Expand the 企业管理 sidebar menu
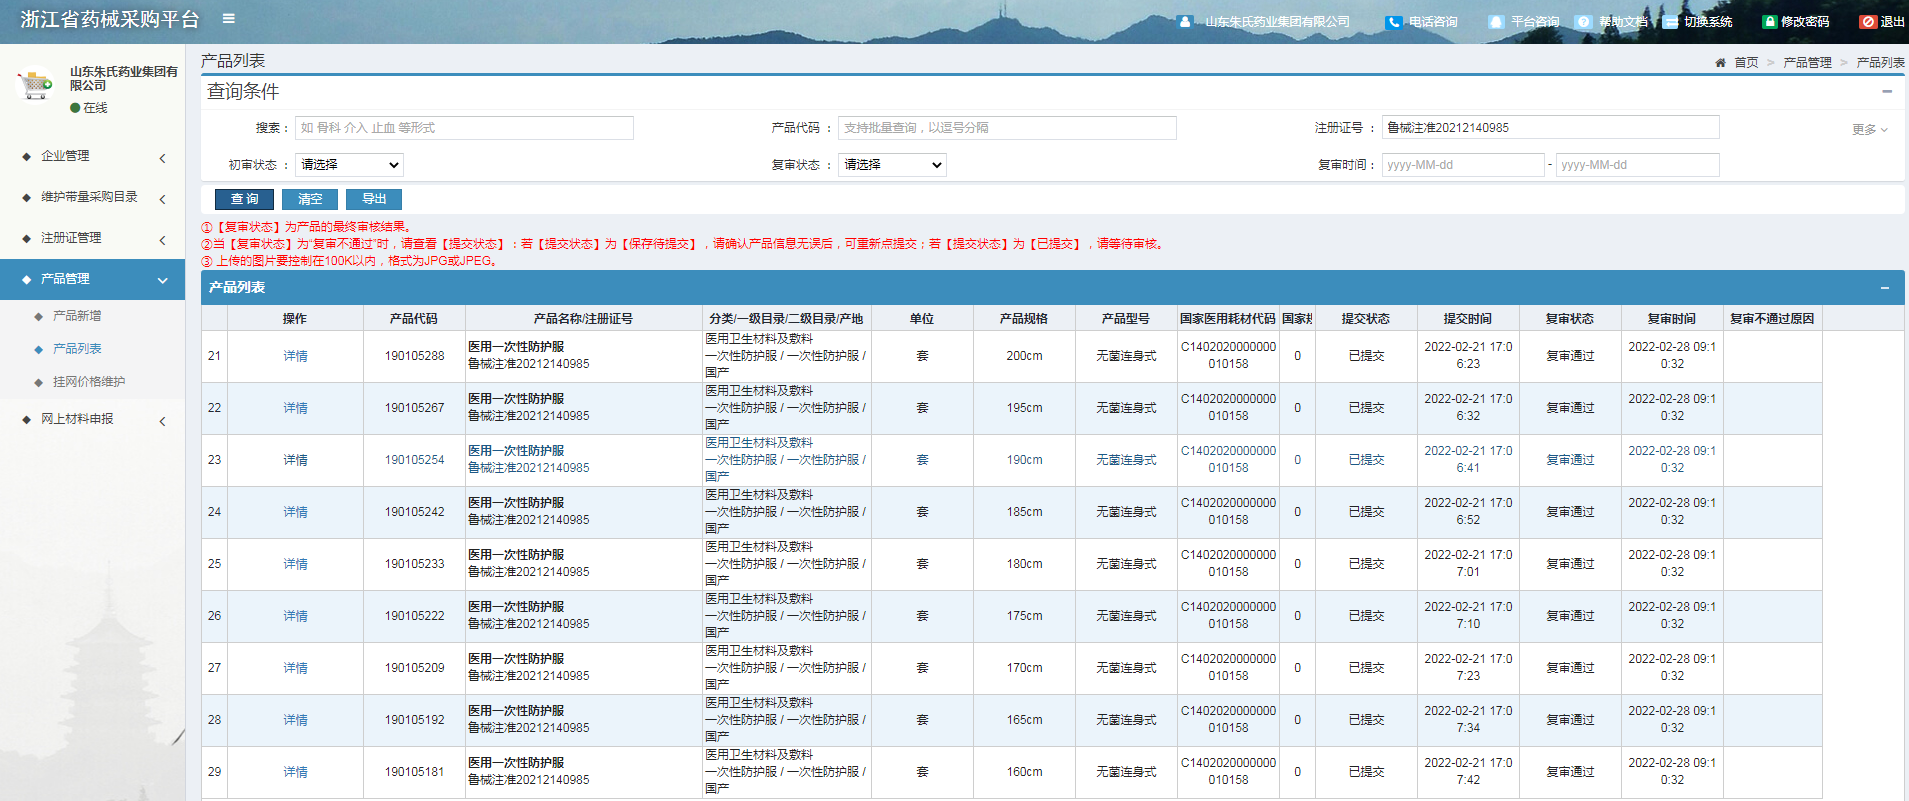The height and width of the screenshot is (801, 1909). point(92,157)
